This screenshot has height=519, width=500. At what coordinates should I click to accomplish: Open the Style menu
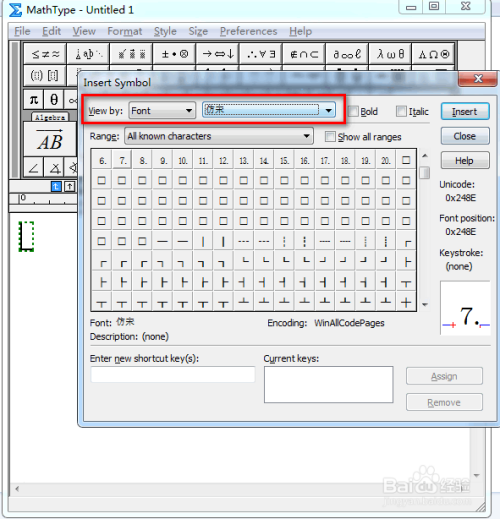tap(165, 31)
